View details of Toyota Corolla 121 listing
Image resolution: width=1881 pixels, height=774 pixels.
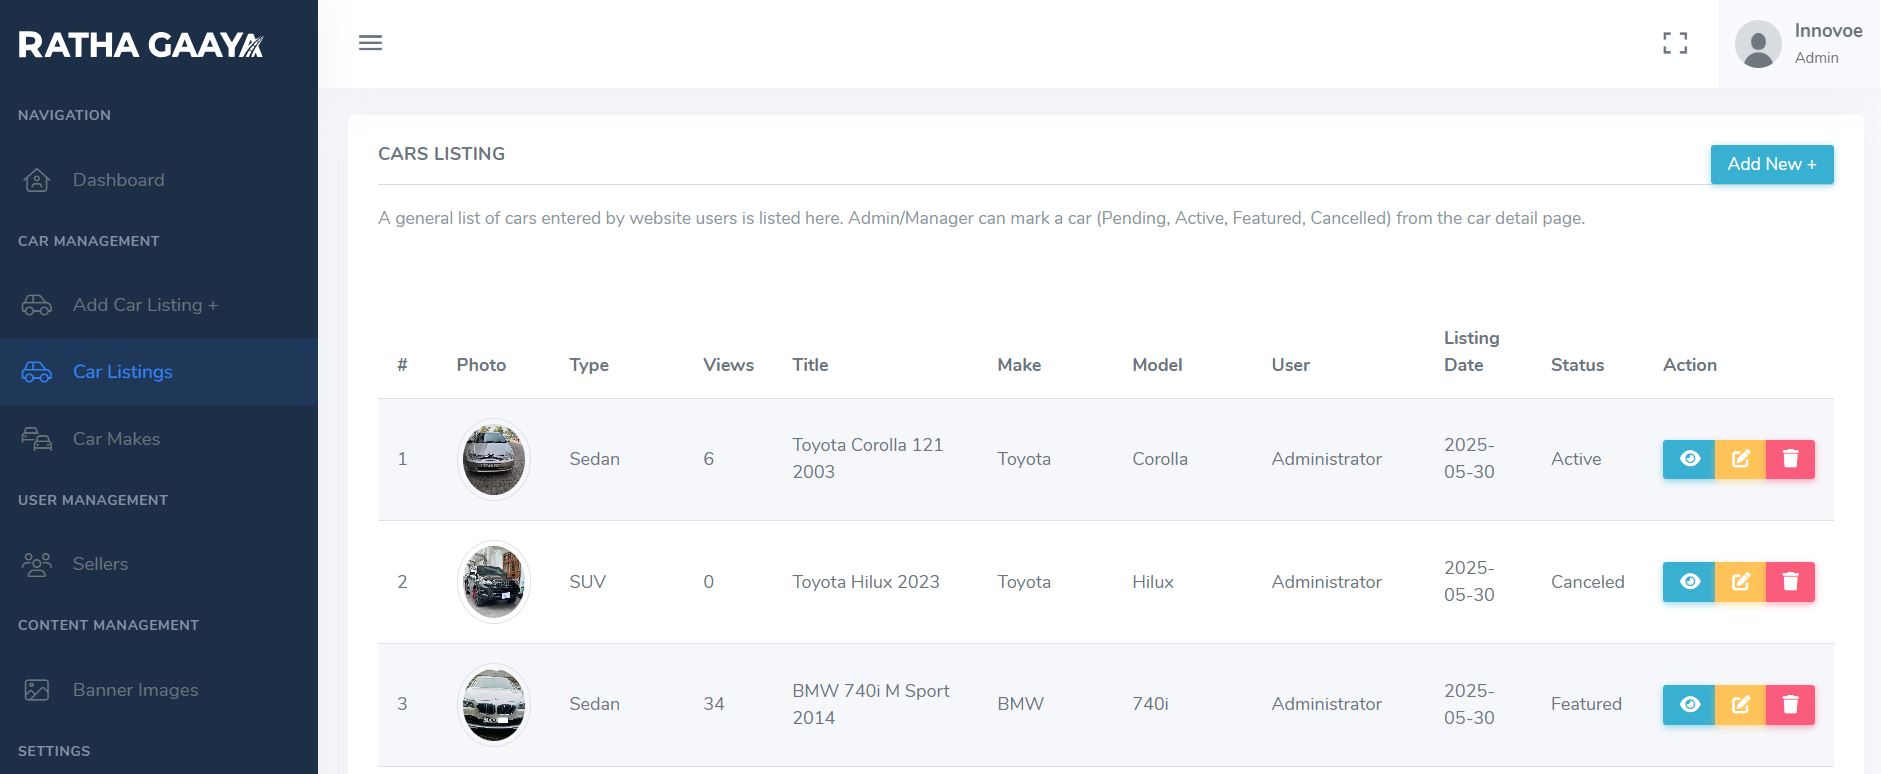point(1689,459)
